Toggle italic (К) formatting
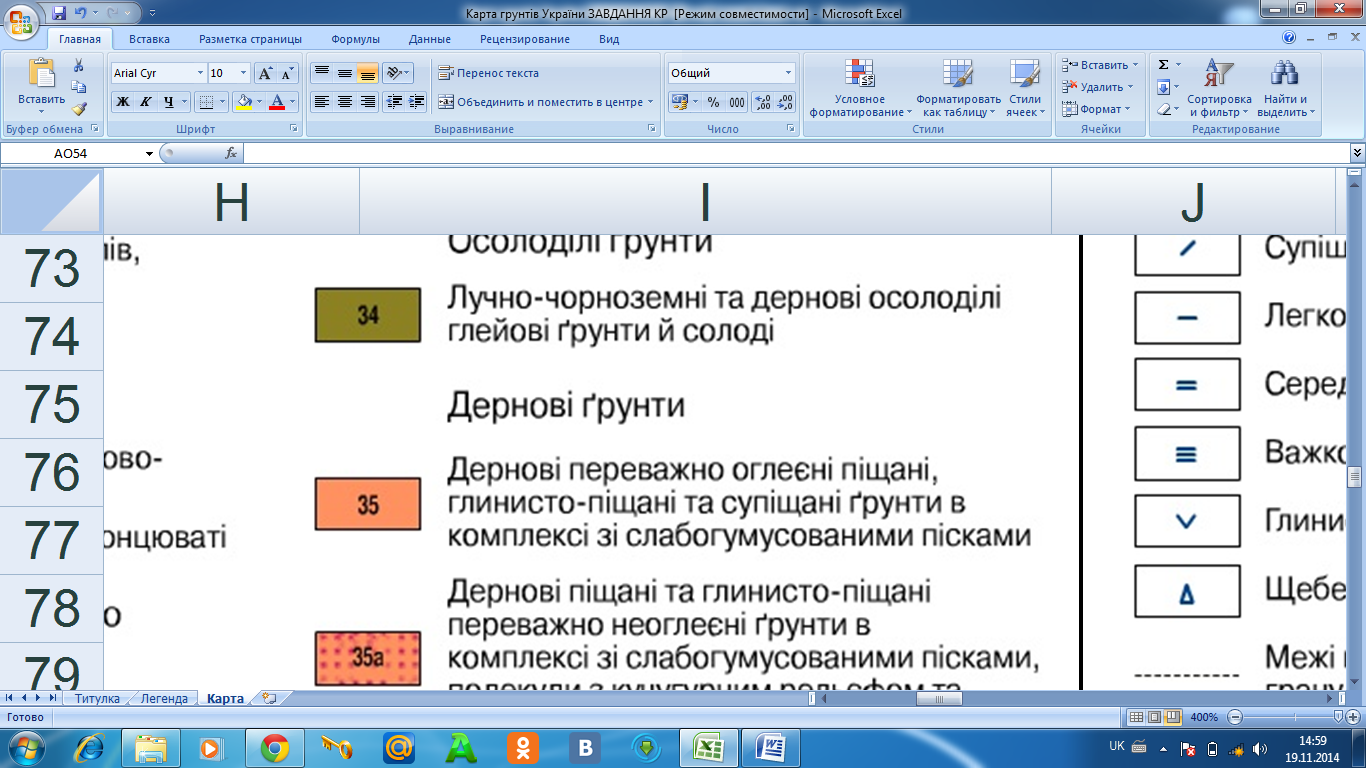 [x=146, y=102]
